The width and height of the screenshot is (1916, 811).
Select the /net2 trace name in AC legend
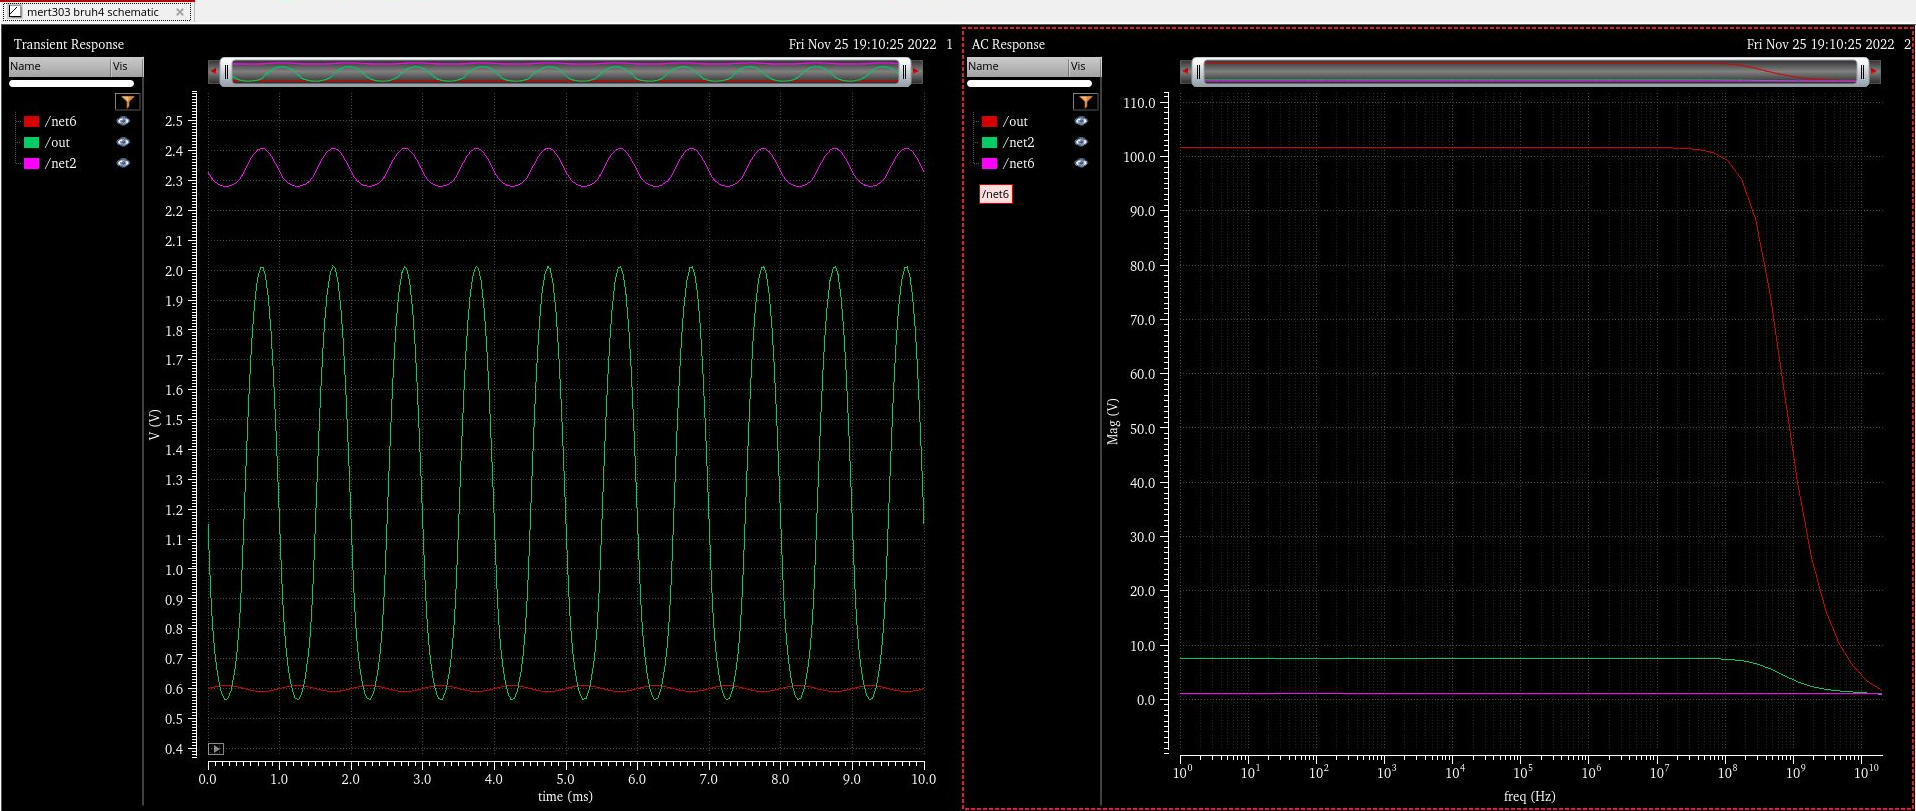[1018, 142]
